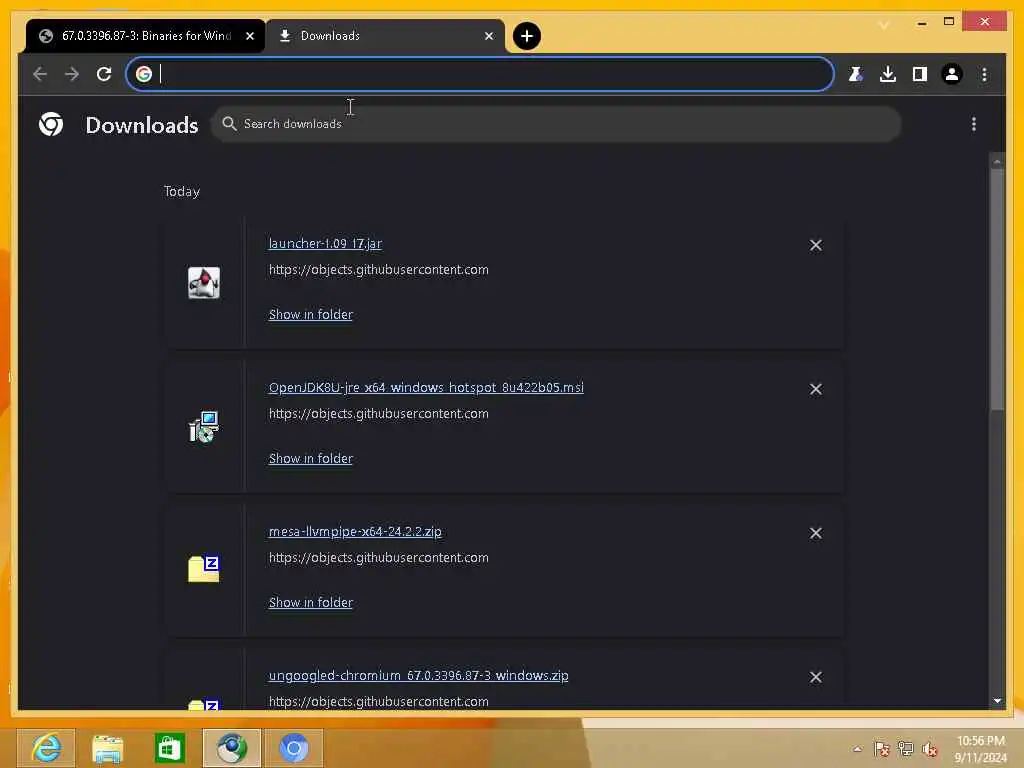The image size is (1024, 768).
Task: Switch to the 67.0.3396.87-3 Binaries tab
Action: [x=145, y=36]
